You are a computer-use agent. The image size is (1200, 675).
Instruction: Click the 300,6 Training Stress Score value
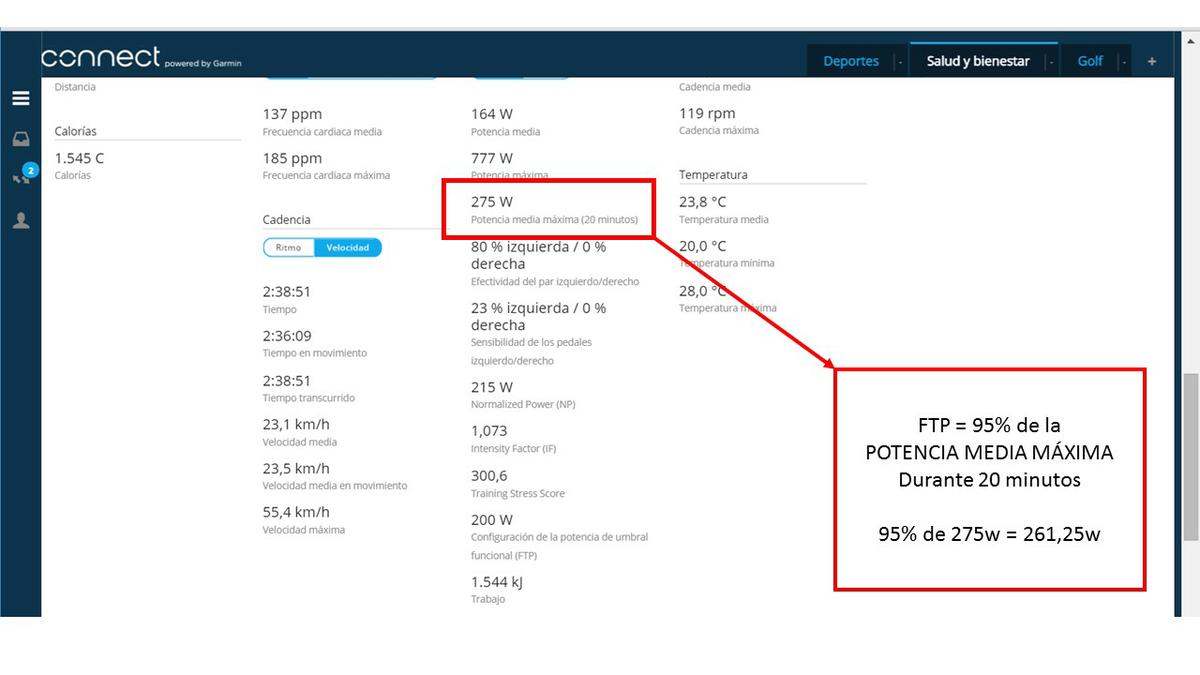[x=489, y=476]
